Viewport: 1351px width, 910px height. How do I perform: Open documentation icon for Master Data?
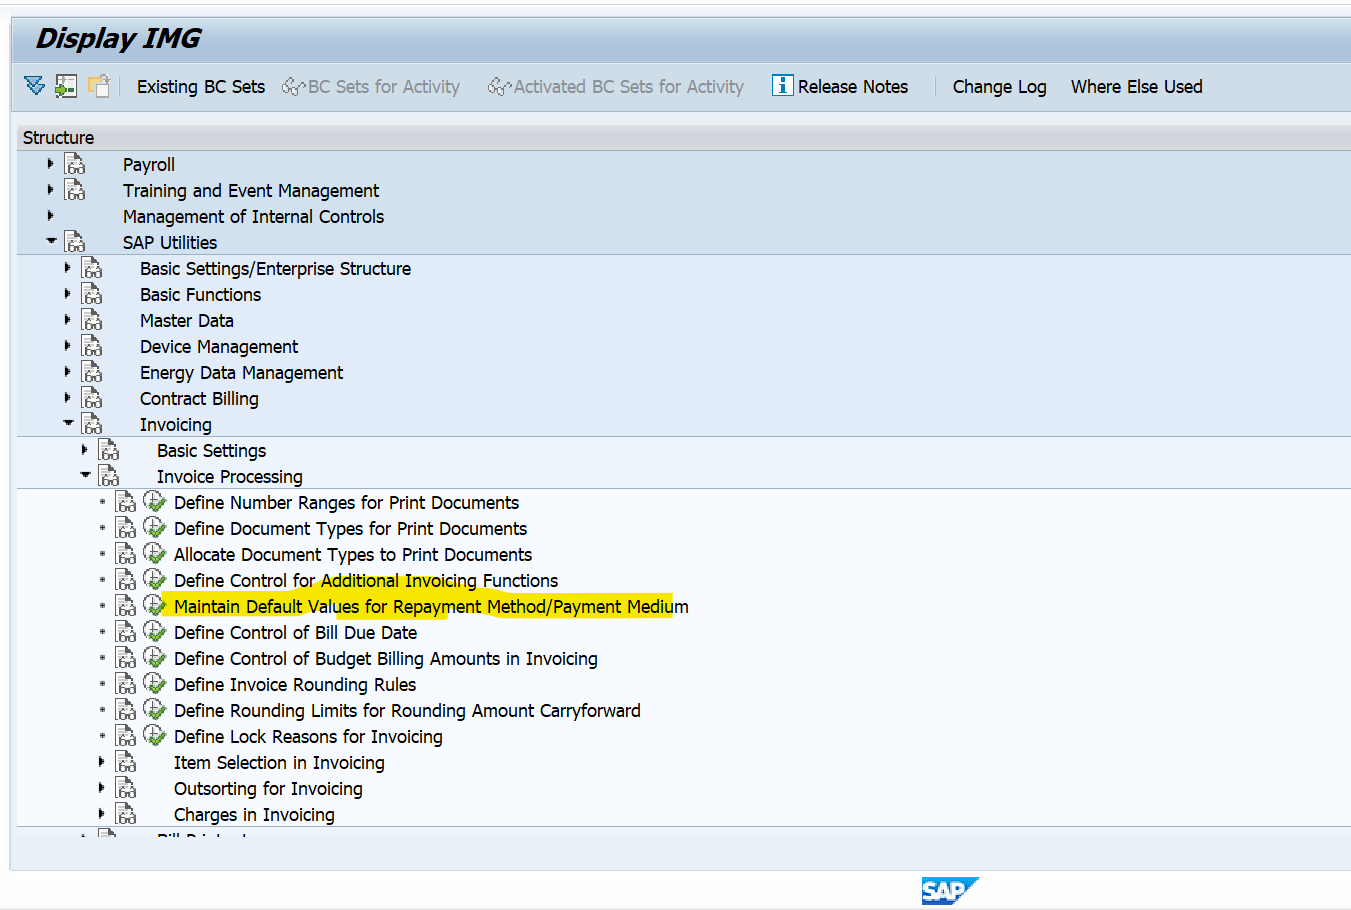tap(92, 320)
